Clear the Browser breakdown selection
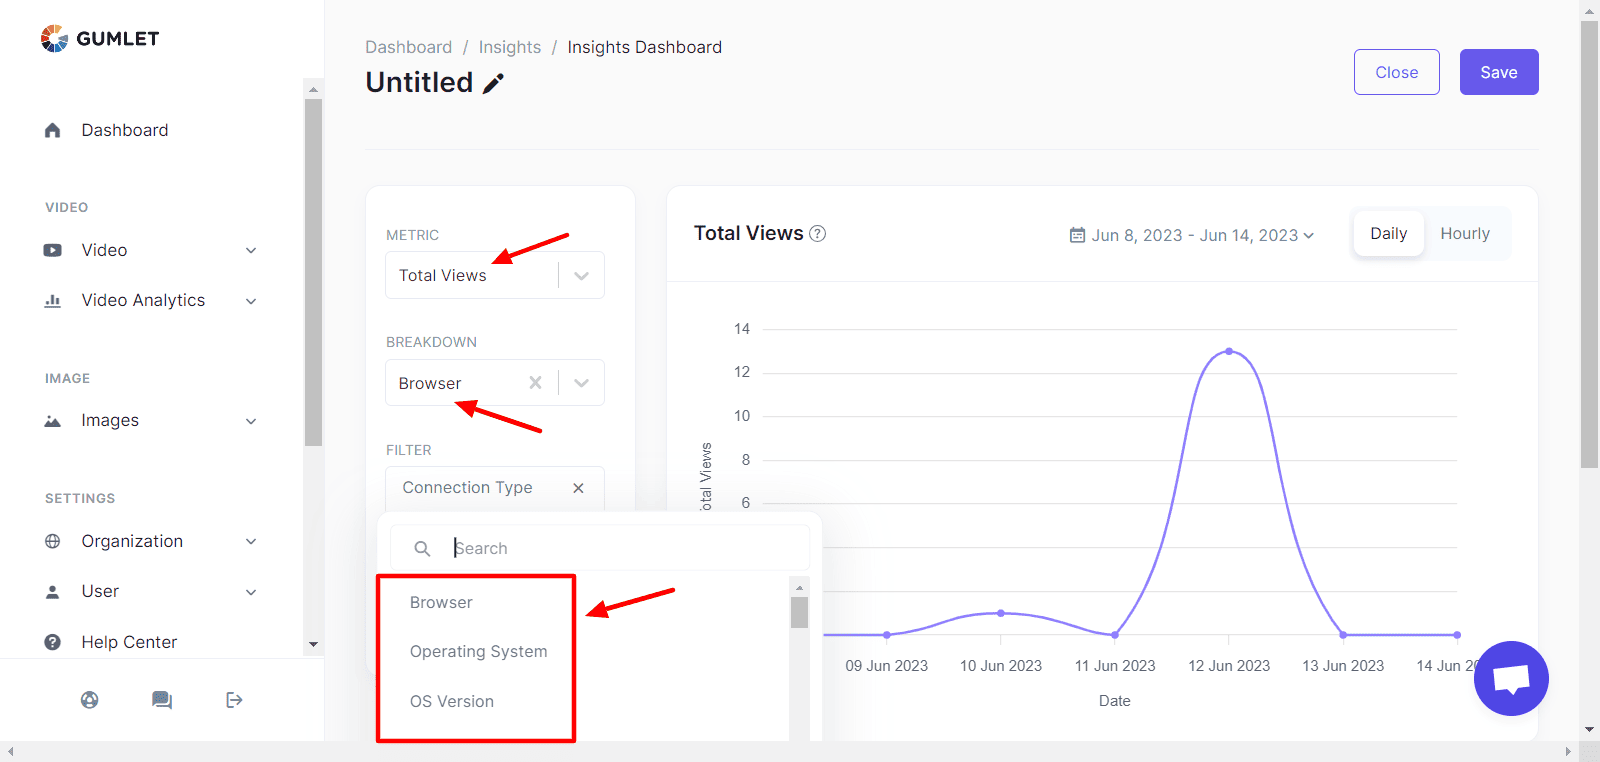Viewport: 1600px width, 762px height. tap(535, 383)
